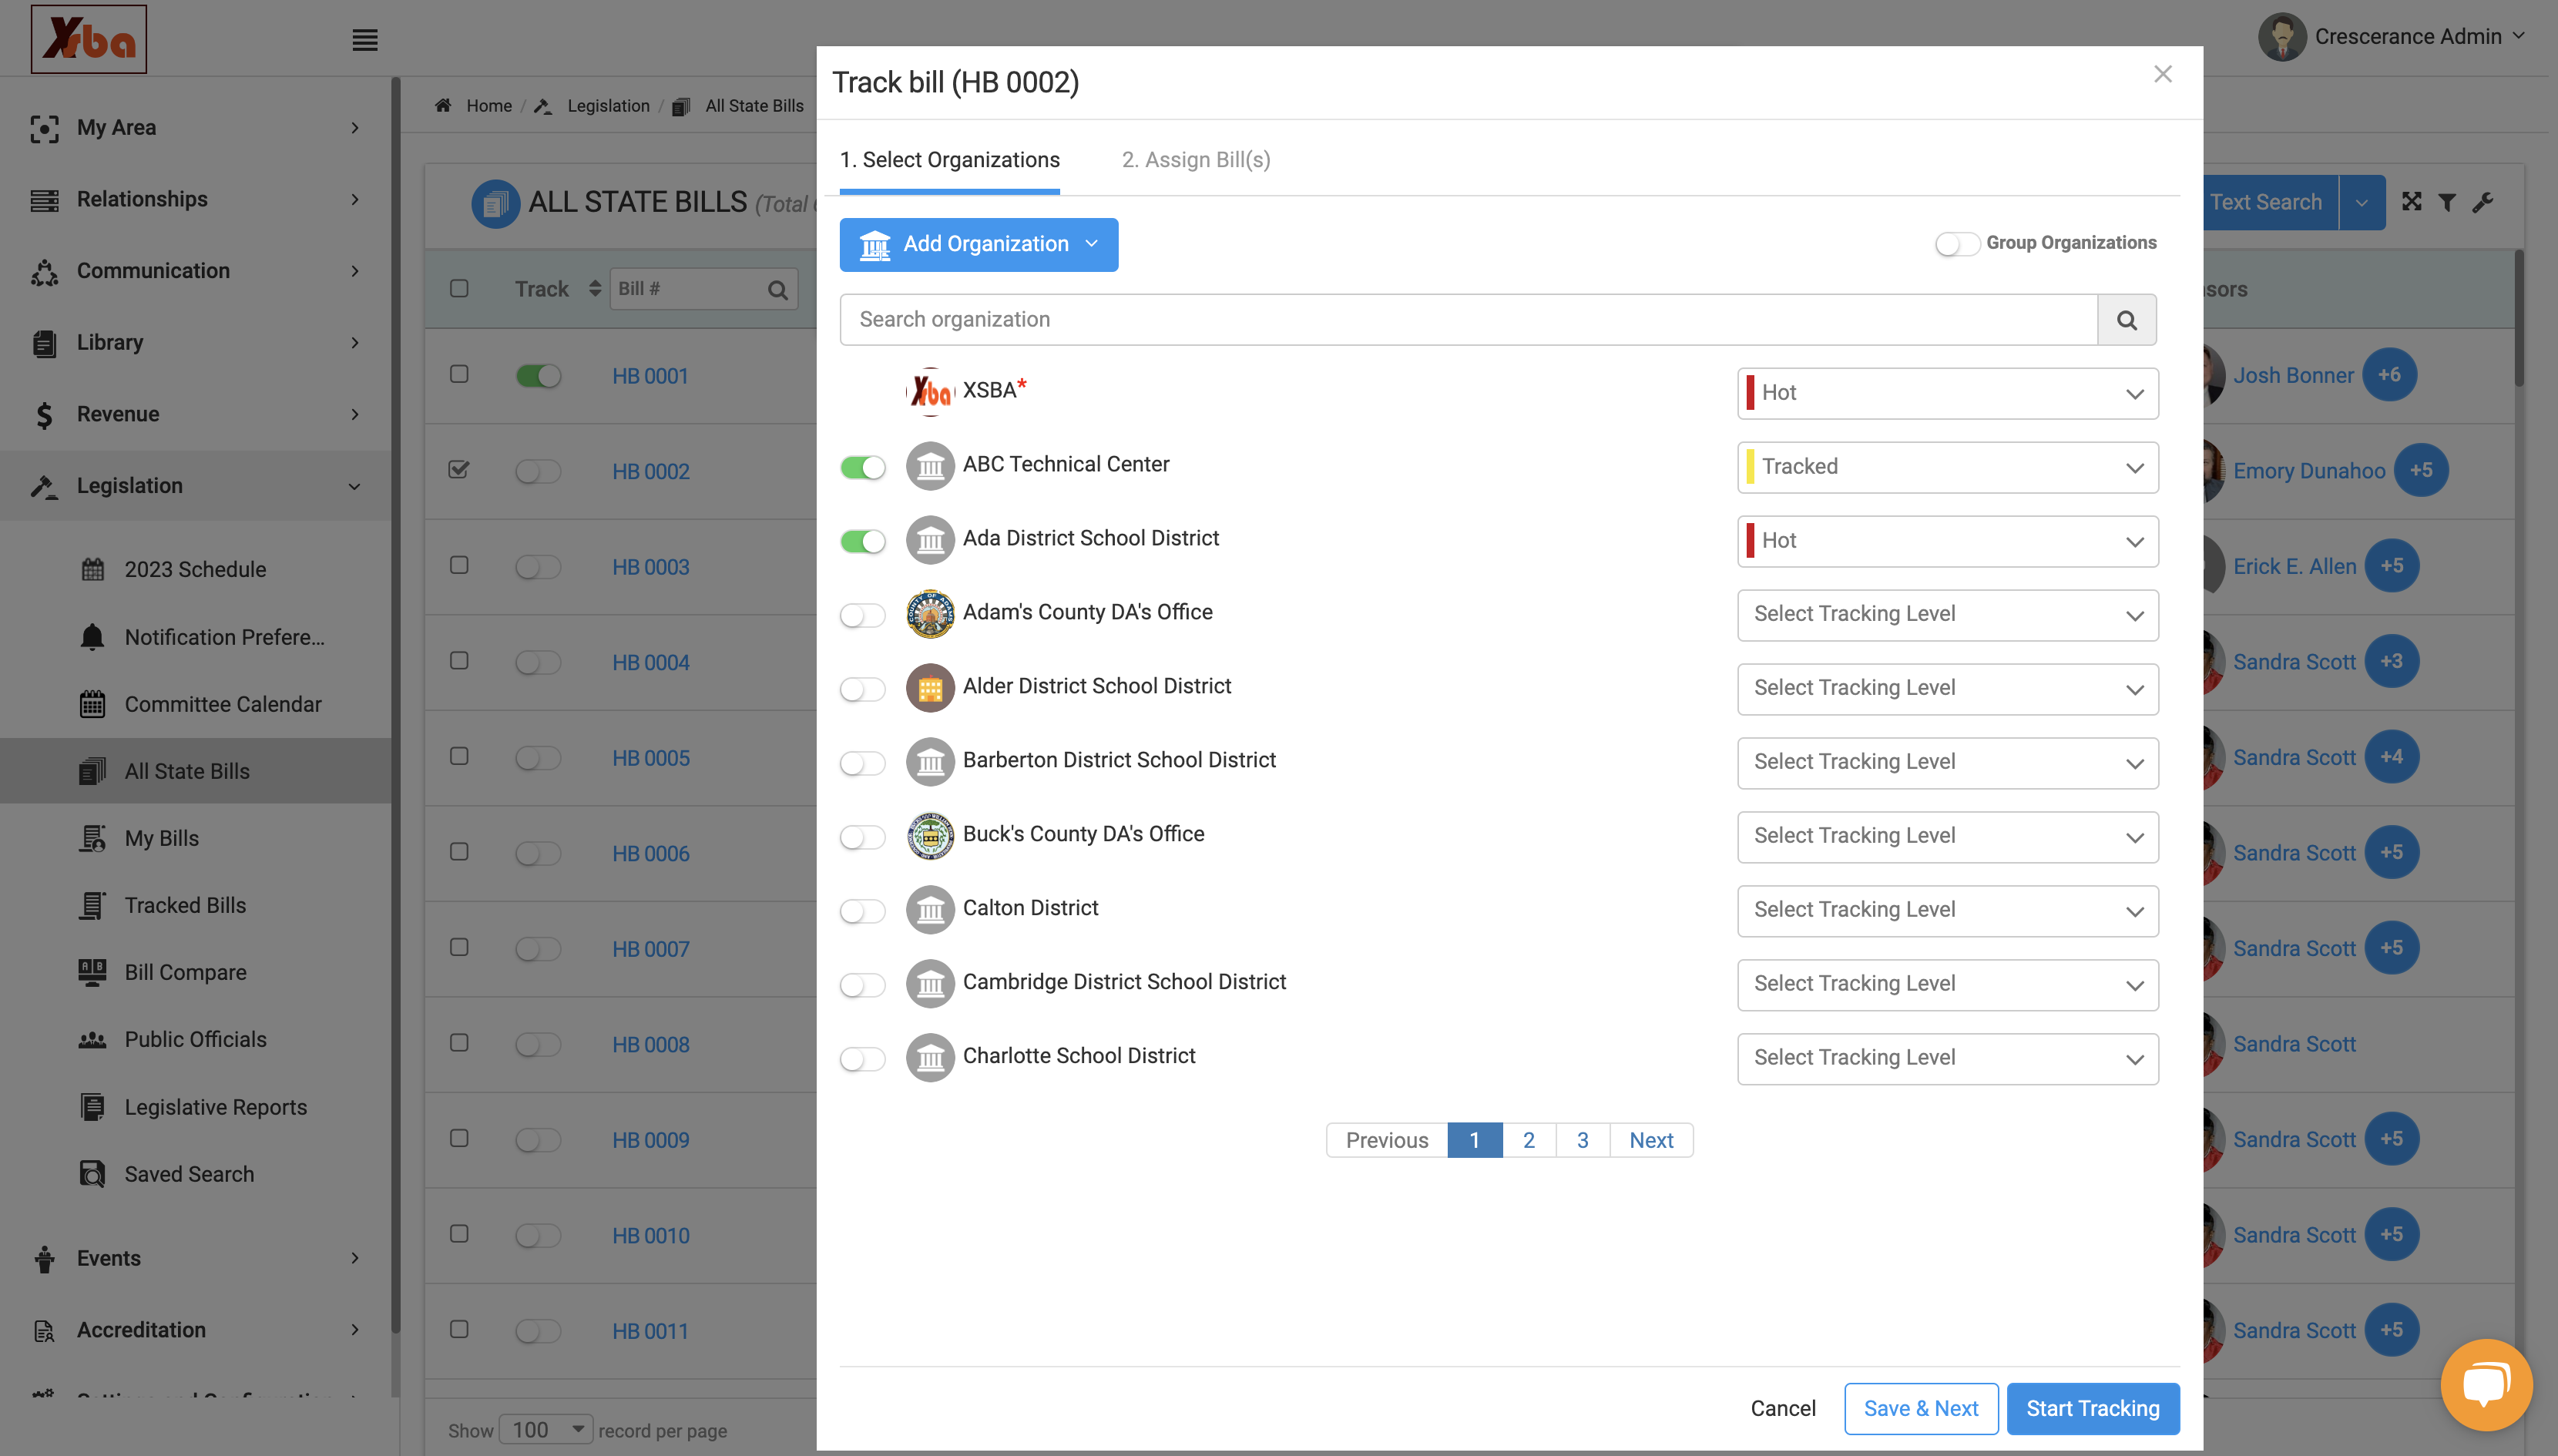Expand the Add Organization dropdown

coord(978,245)
